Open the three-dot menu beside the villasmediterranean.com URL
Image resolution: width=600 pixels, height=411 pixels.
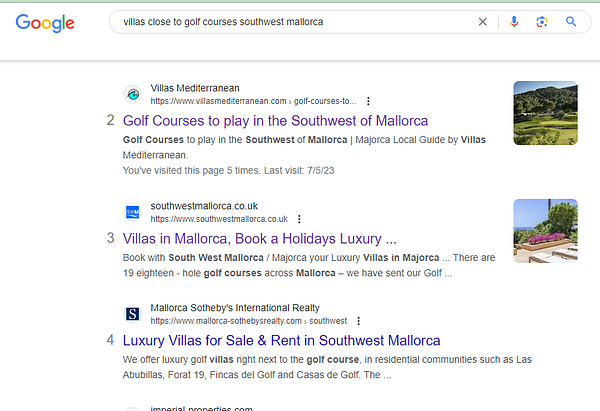(x=368, y=101)
